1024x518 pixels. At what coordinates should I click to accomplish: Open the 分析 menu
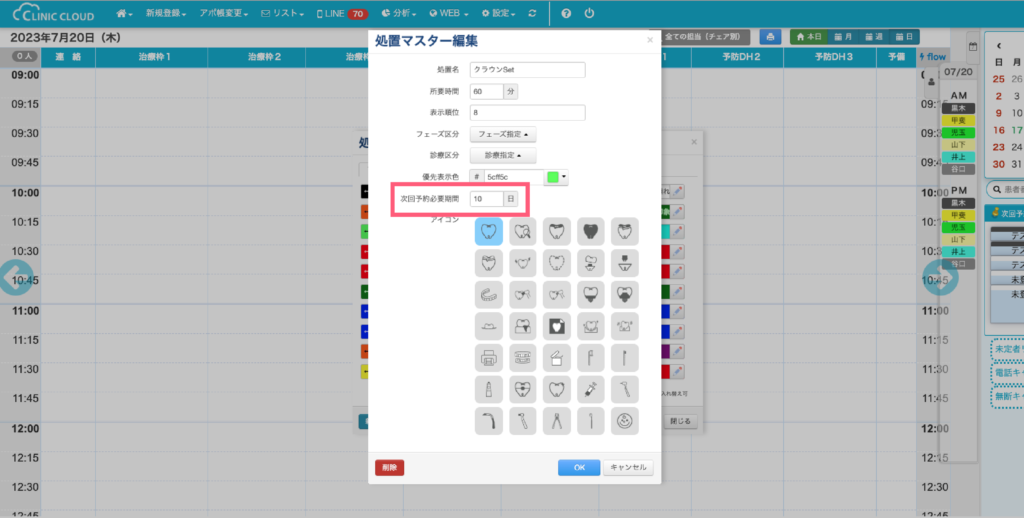tap(402, 14)
